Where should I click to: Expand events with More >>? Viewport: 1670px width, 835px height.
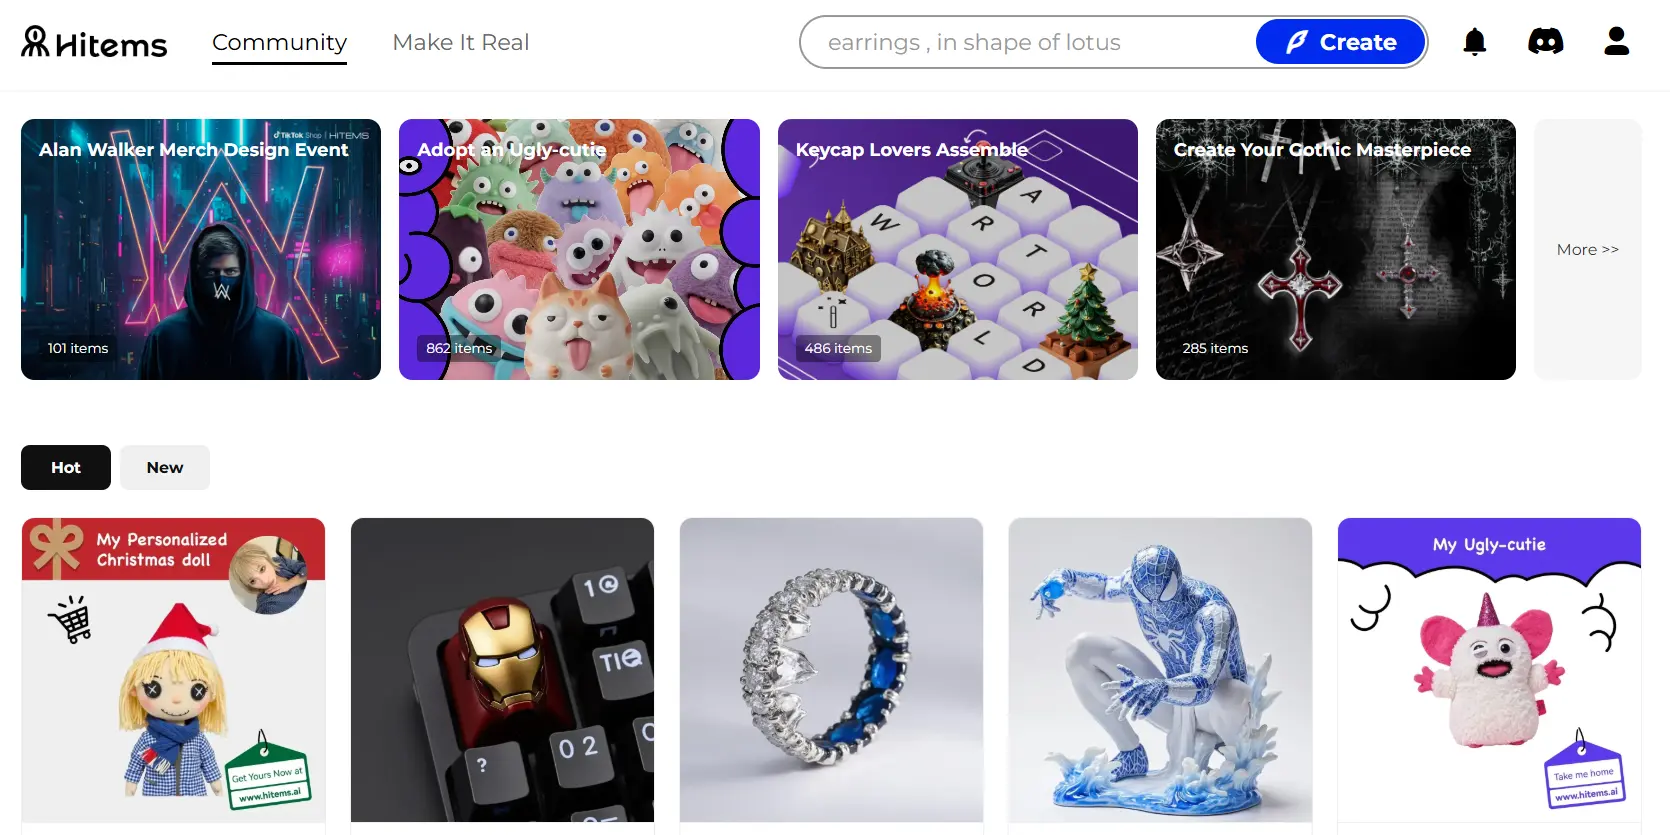(1587, 249)
